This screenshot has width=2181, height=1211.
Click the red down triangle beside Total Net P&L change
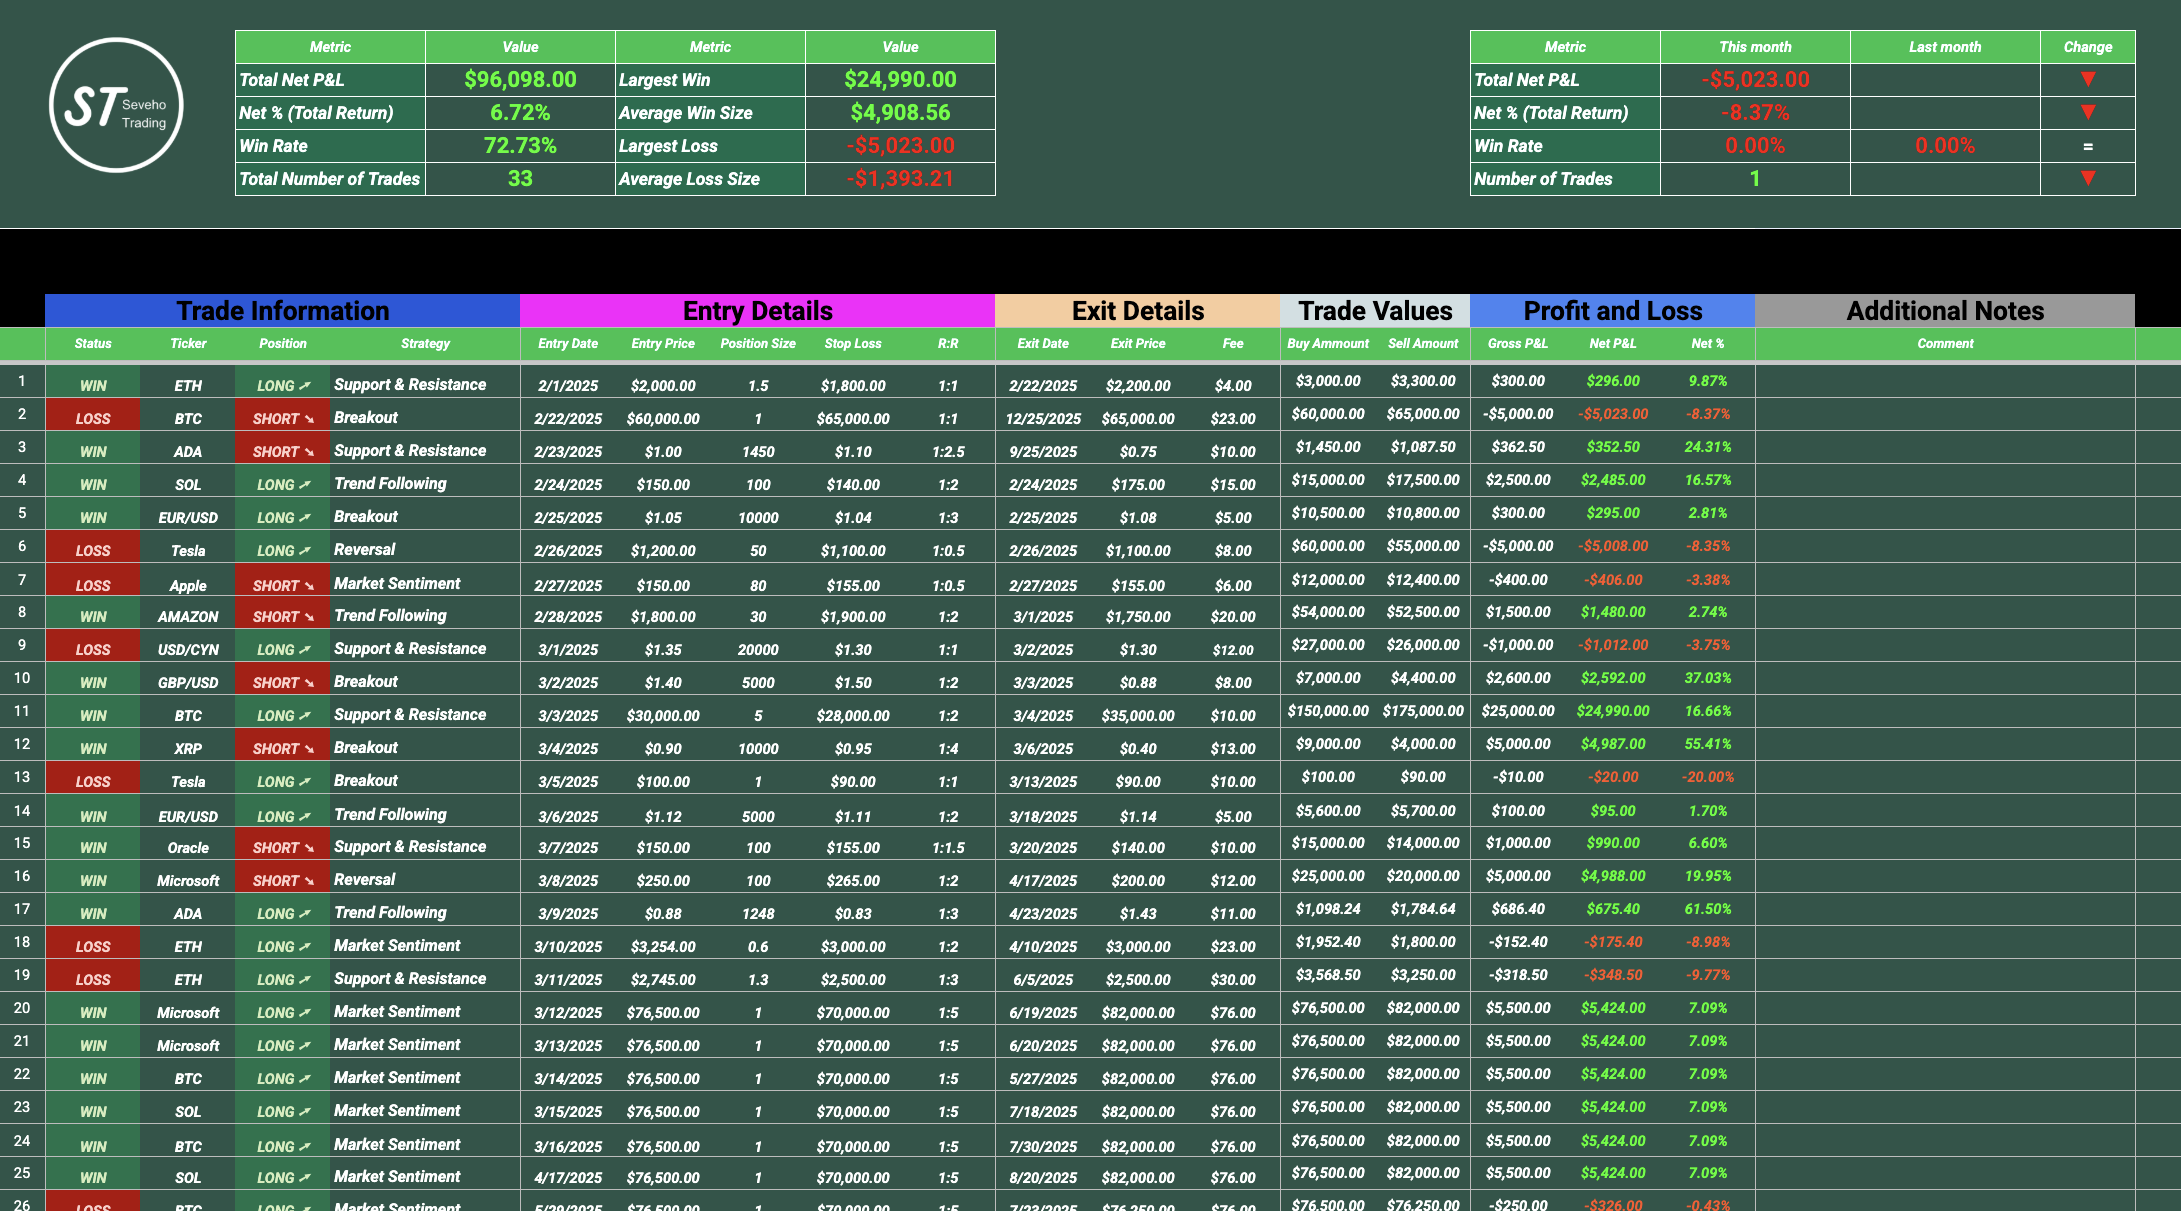2088,80
